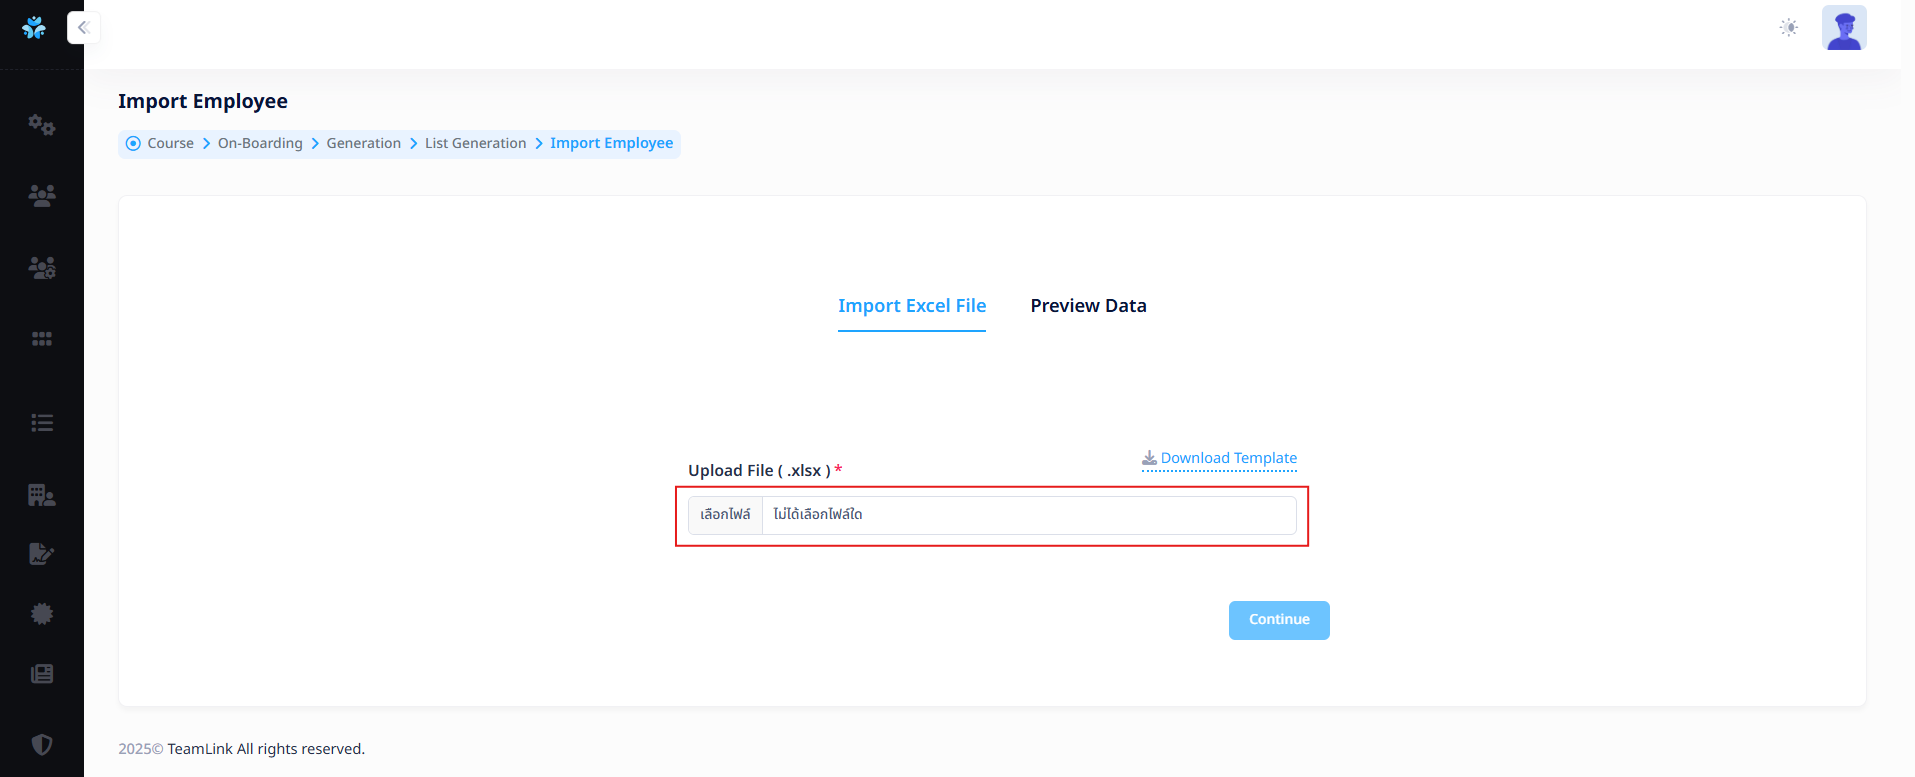Viewport: 1915px width, 777px height.
Task: Open the gears settings sidebar icon
Action: coord(42,125)
